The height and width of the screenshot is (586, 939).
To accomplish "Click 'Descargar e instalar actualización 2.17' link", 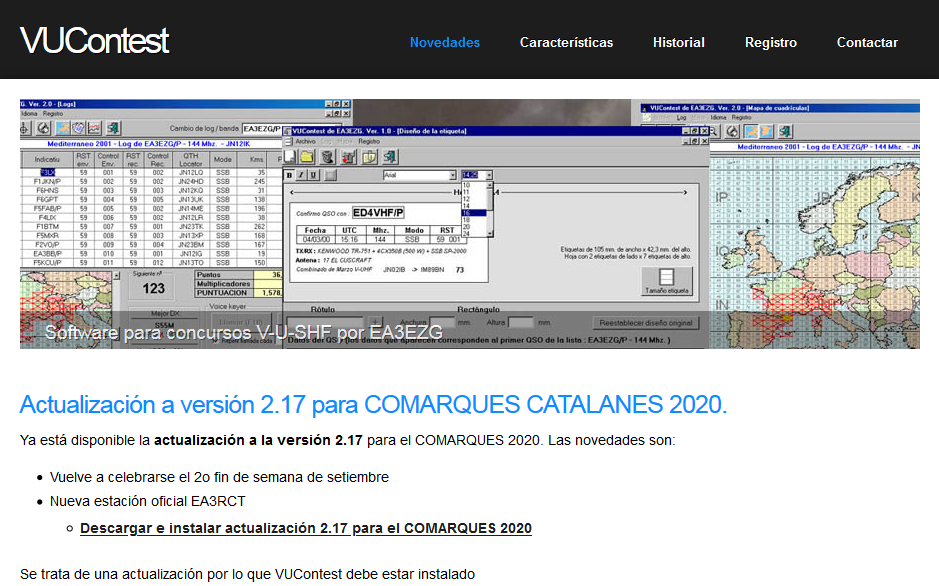I will [305, 528].
